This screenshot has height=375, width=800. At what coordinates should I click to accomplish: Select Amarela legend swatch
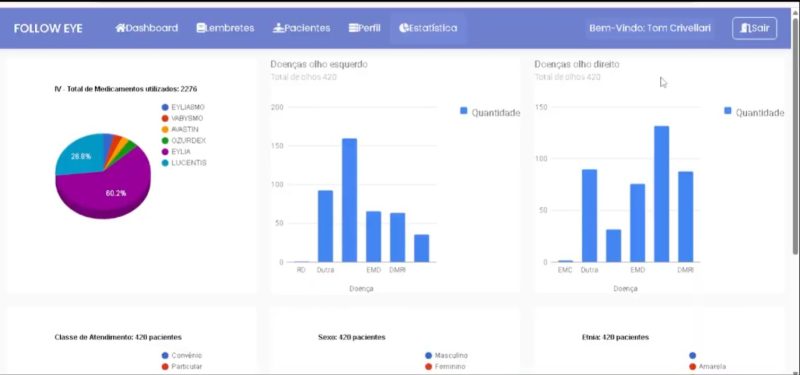pos(692,366)
